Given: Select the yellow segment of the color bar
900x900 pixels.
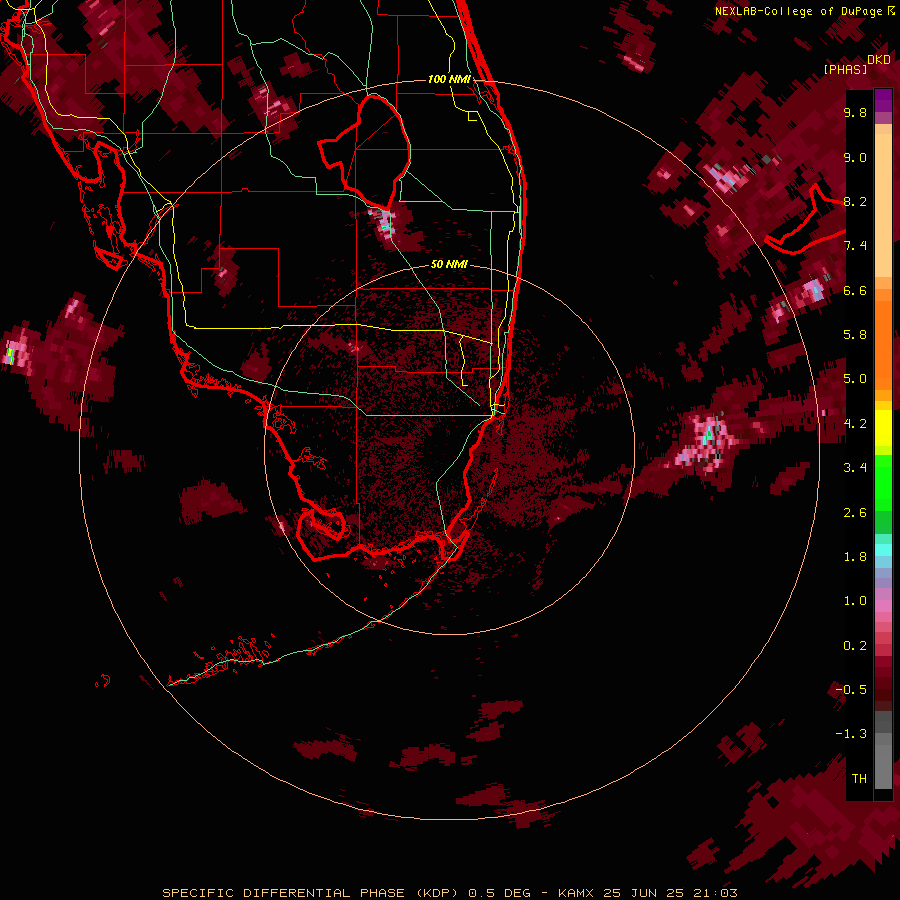Looking at the screenshot, I should pyautogui.click(x=883, y=428).
